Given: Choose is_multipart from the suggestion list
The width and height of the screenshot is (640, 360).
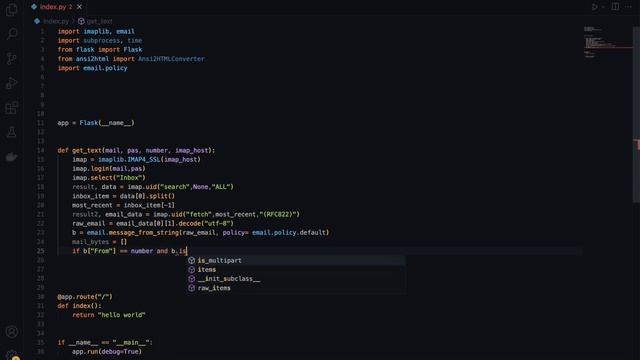Looking at the screenshot, I should coord(296,260).
